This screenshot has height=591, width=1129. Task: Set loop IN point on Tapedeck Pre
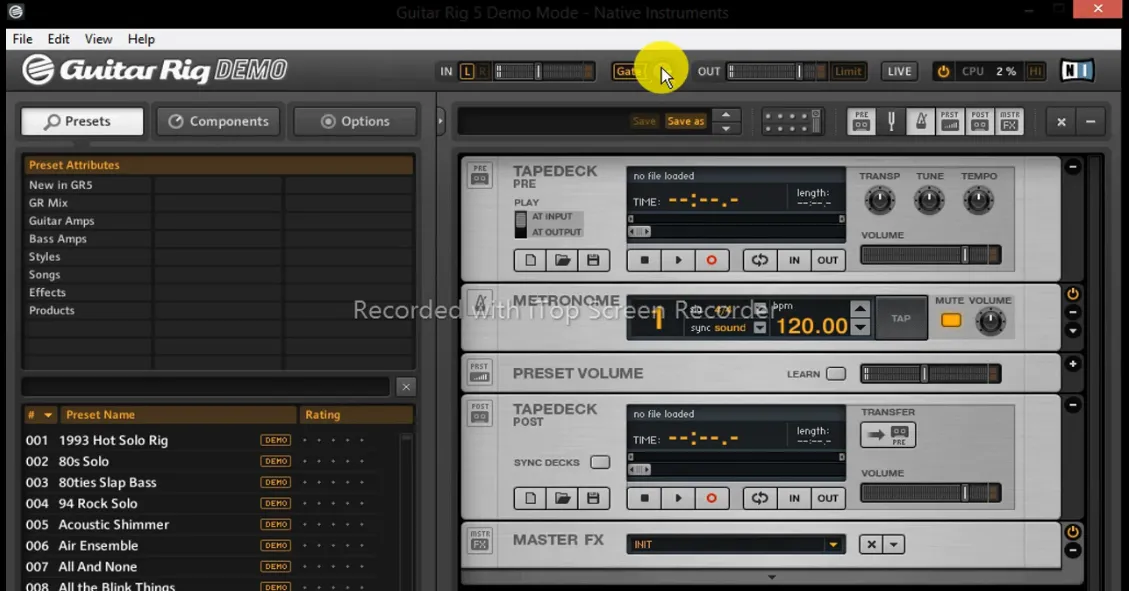[794, 260]
